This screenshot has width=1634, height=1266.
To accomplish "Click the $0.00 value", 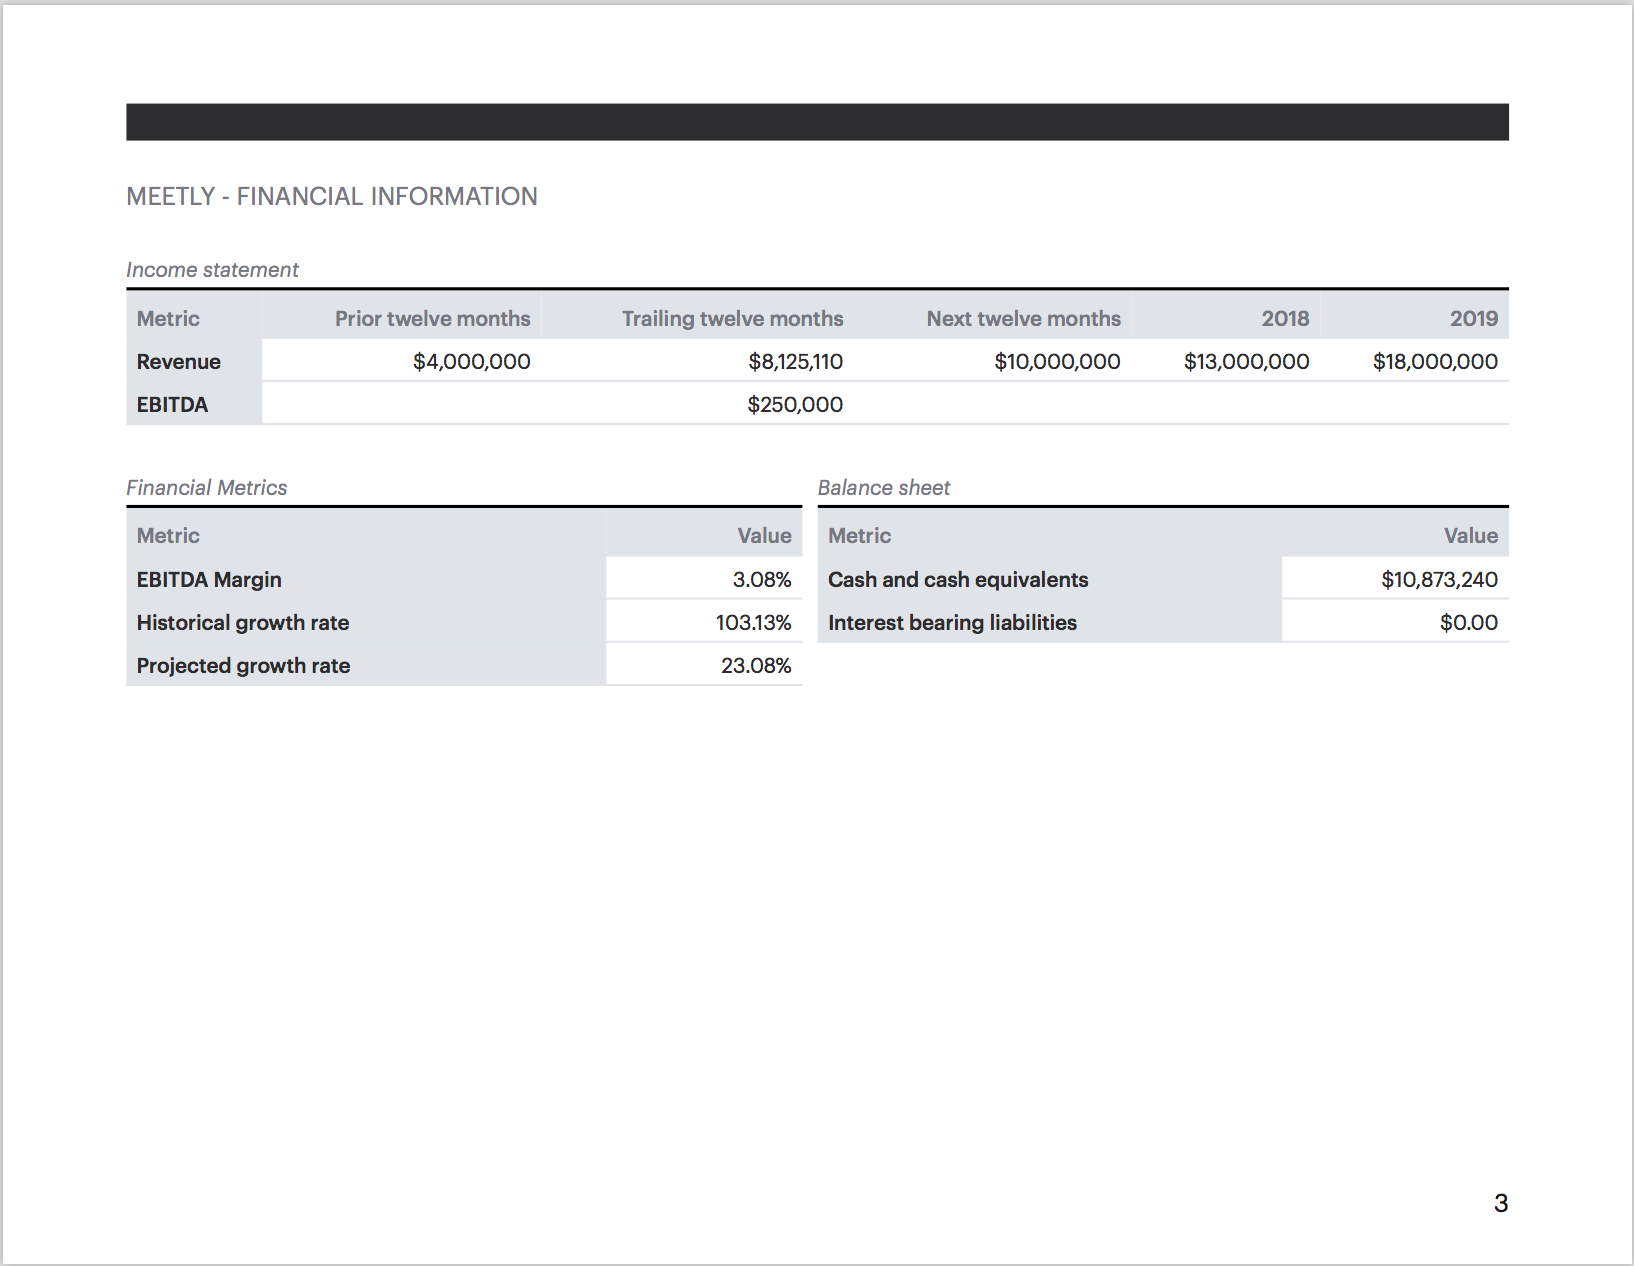I will pyautogui.click(x=1469, y=622).
